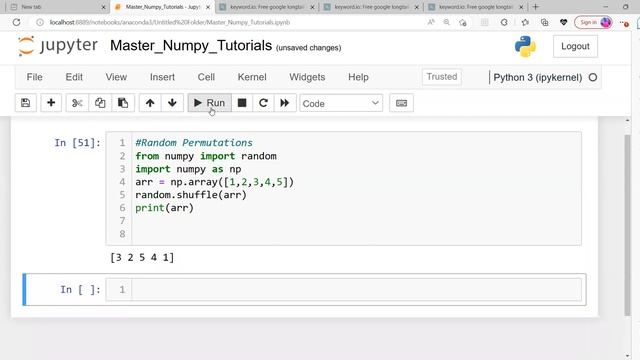Open browser zoom magnifier icon
The height and width of the screenshot is (360, 640).
tap(447, 22)
